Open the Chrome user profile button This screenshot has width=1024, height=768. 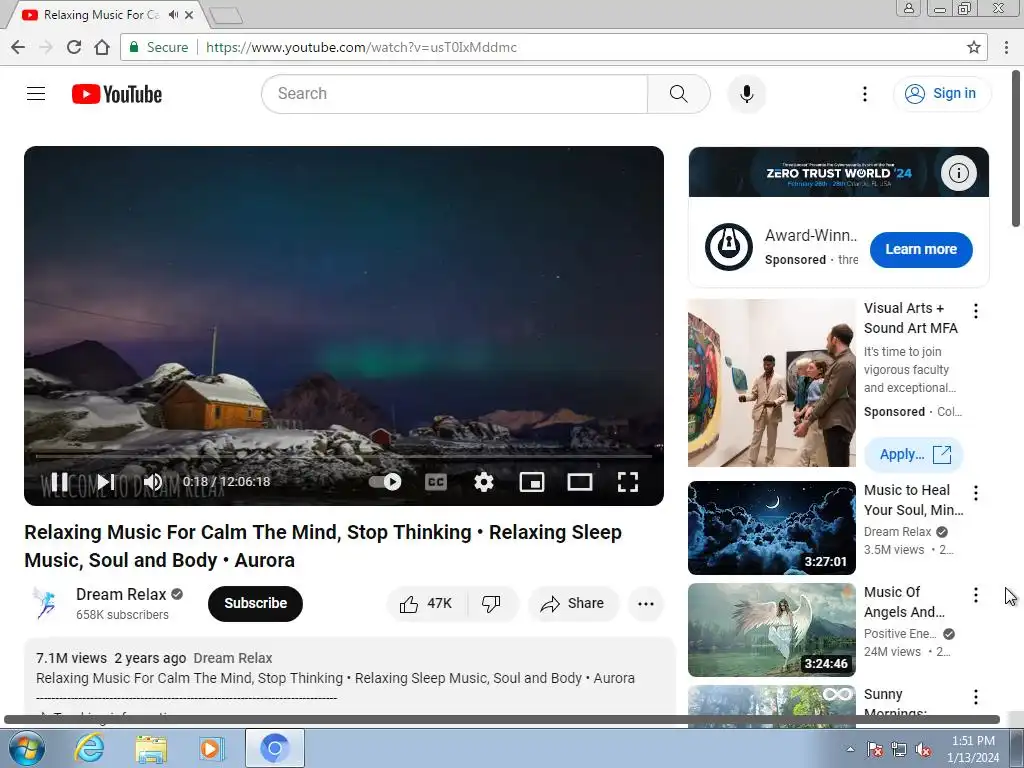908,8
